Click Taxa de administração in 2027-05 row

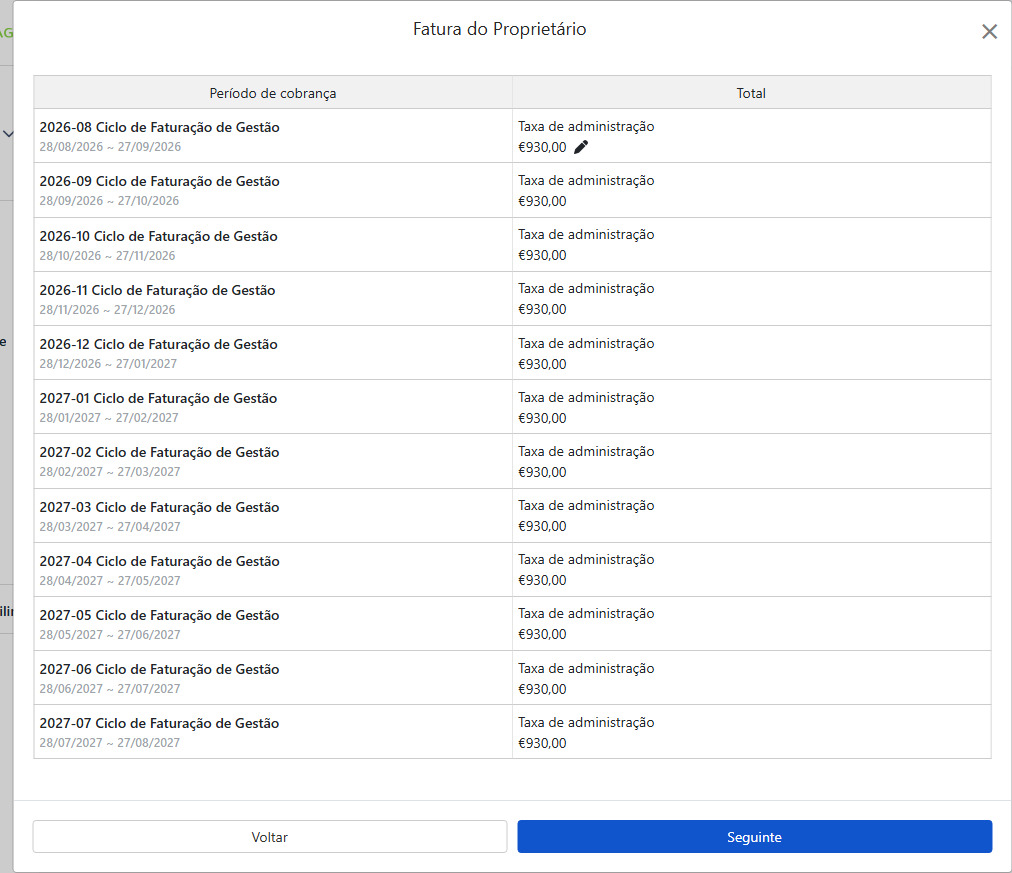pyautogui.click(x=586, y=614)
